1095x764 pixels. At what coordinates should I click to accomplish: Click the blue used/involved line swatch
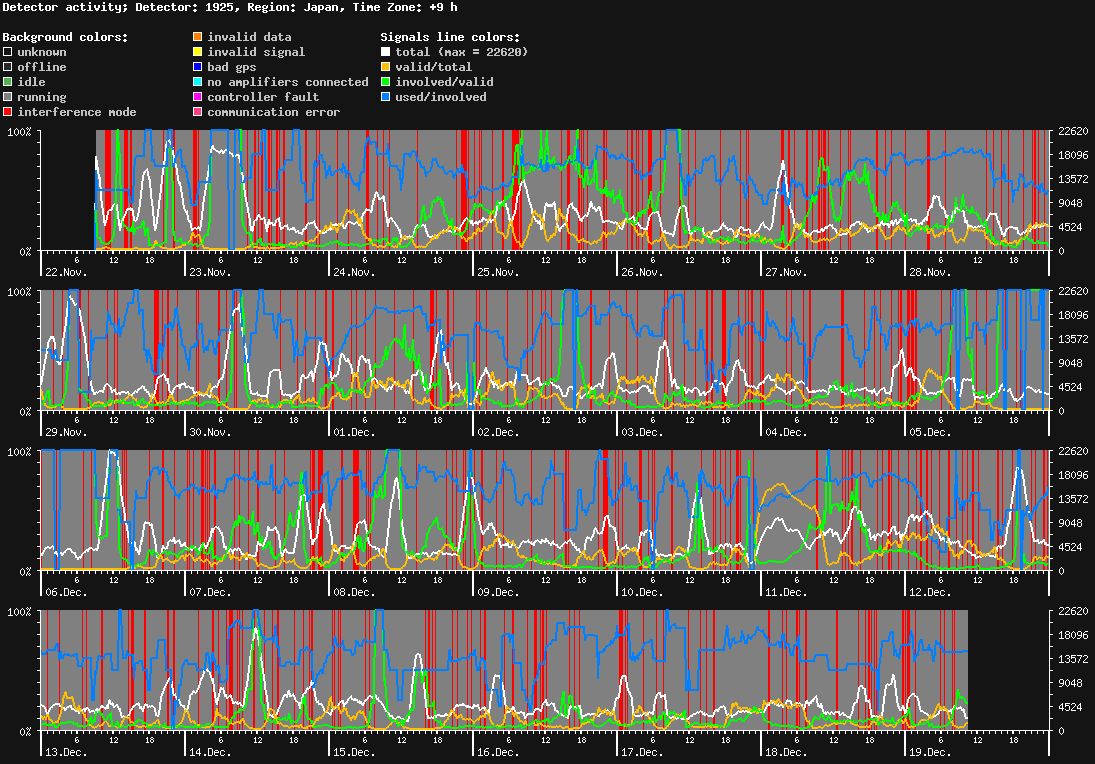pyautogui.click(x=386, y=97)
